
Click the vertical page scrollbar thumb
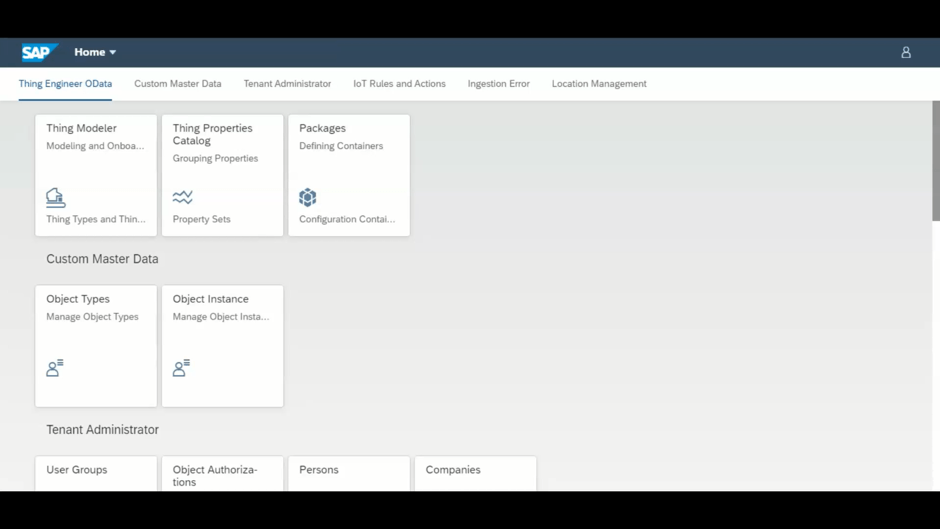tap(935, 161)
